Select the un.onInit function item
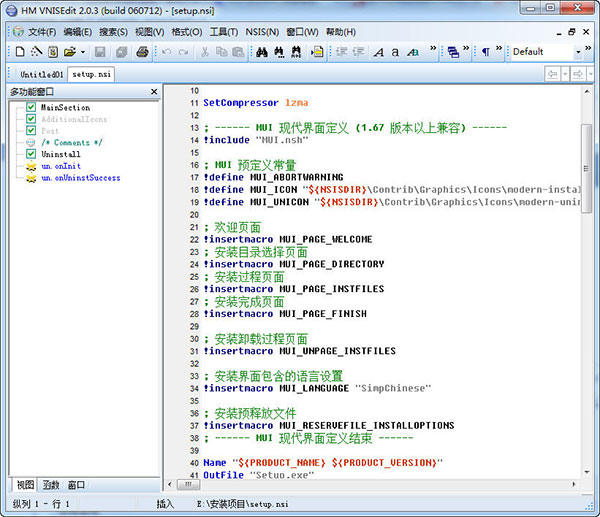Viewport: 600px width, 517px height. [x=60, y=167]
